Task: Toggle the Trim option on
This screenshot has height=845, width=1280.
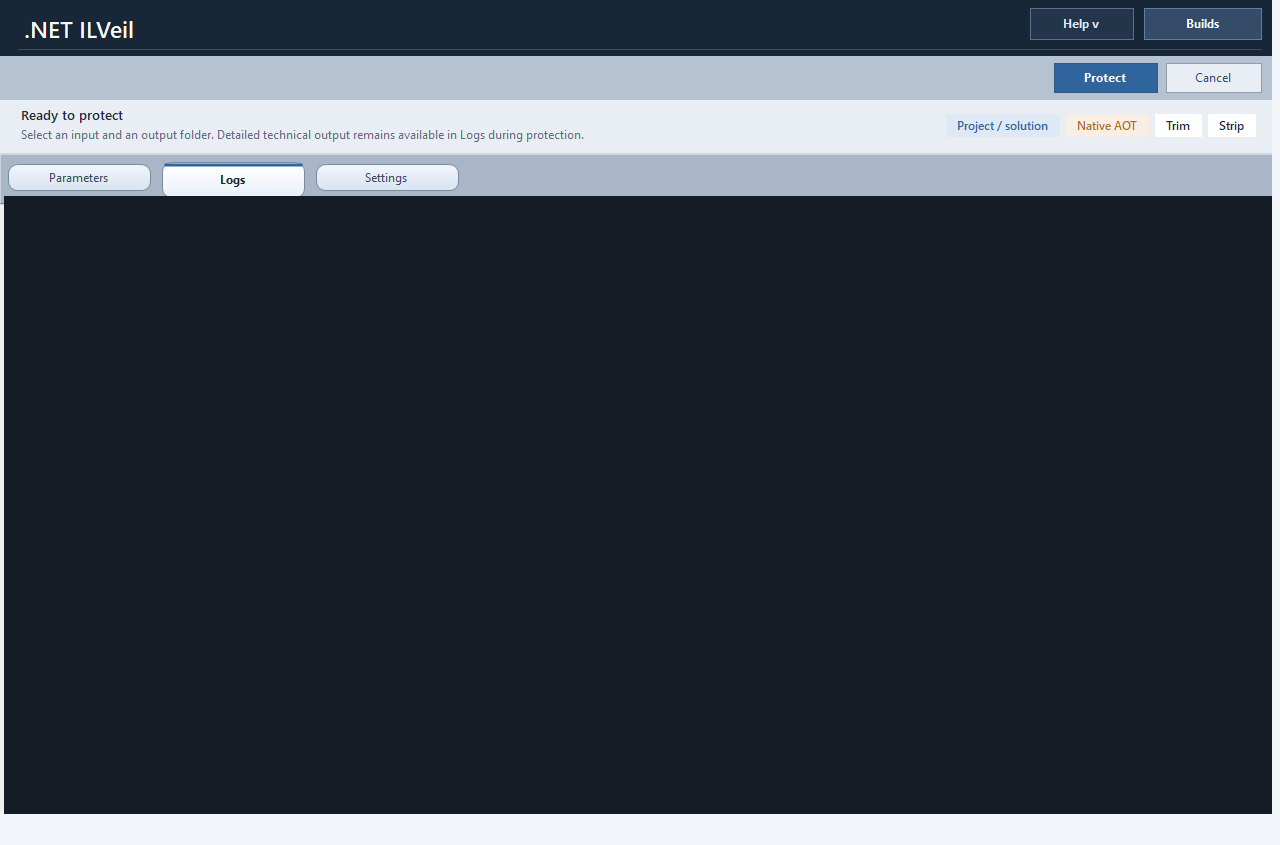Action: [1178, 125]
